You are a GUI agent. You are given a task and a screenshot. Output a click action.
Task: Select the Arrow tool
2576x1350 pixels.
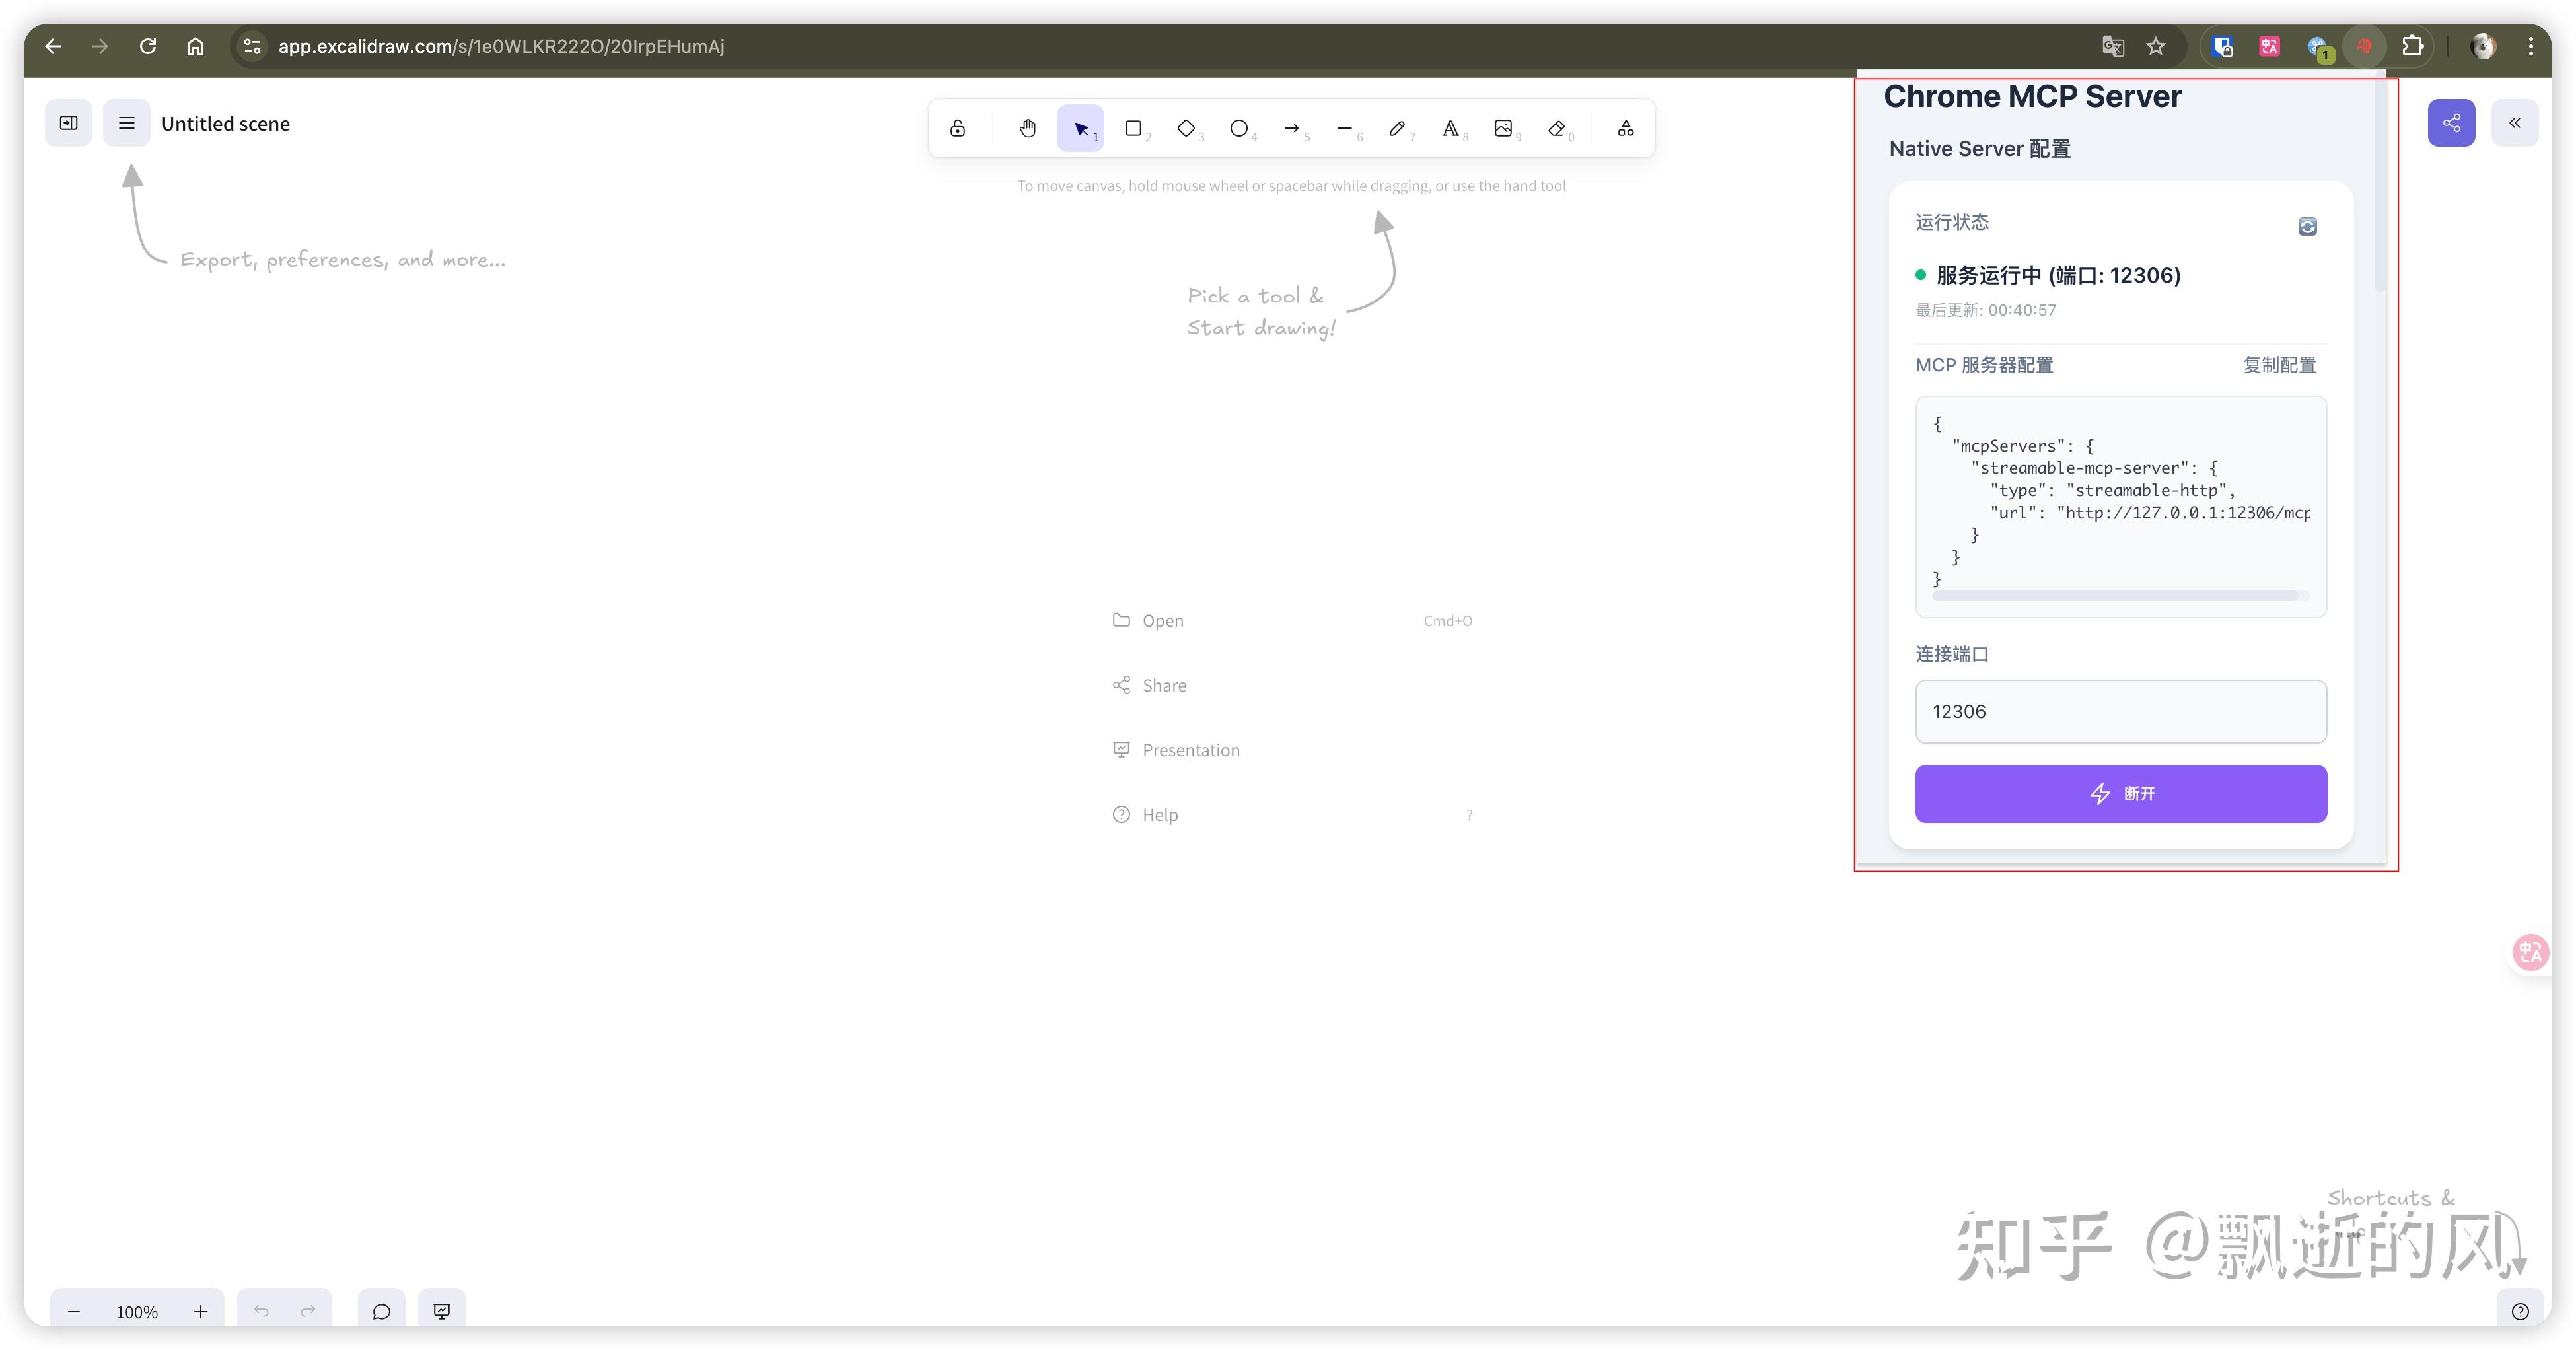coord(1292,128)
